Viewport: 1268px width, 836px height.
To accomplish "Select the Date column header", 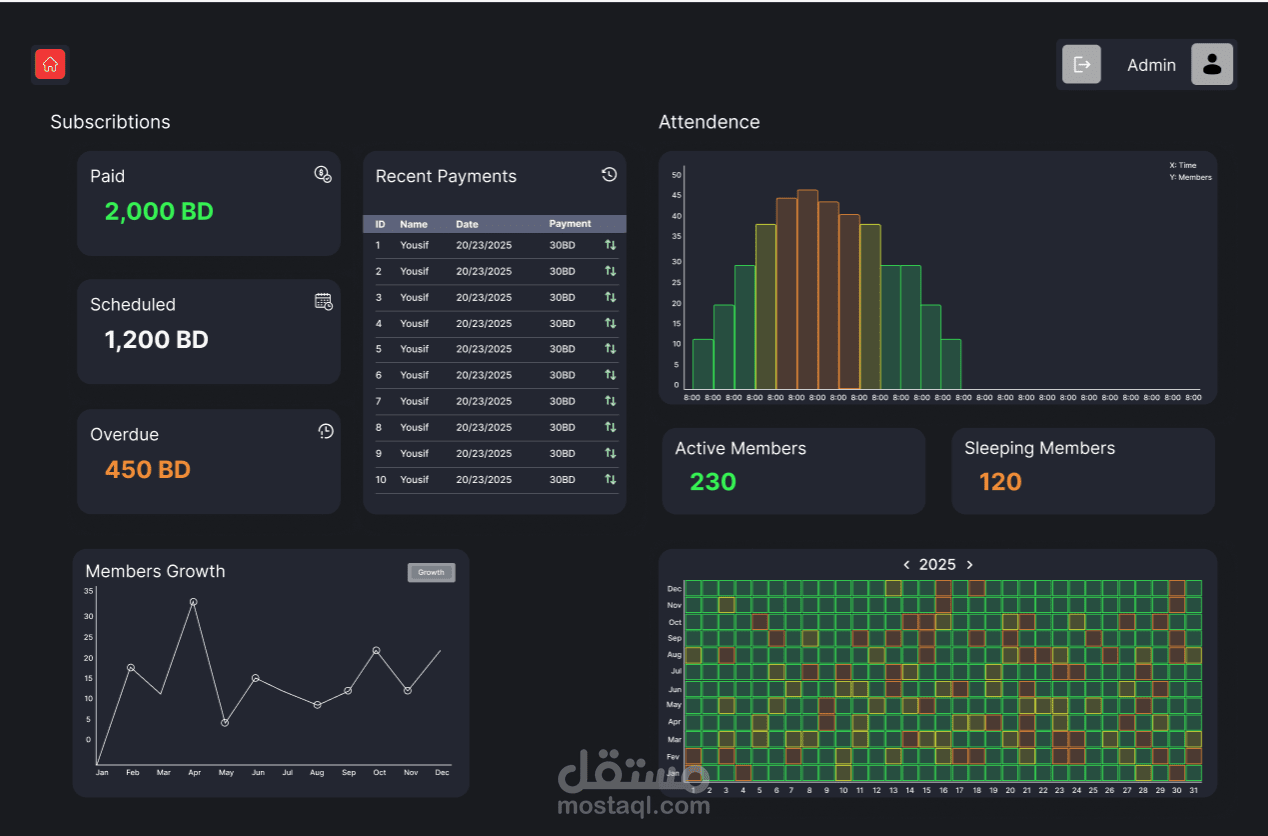I will [467, 224].
